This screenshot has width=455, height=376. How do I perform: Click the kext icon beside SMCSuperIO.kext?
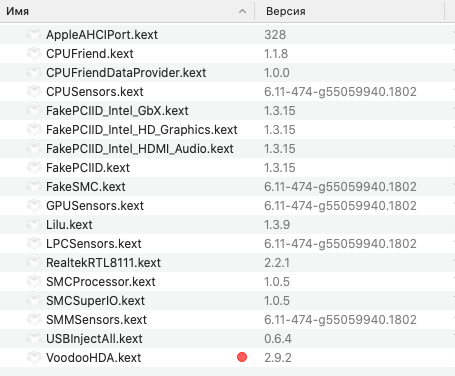34,300
